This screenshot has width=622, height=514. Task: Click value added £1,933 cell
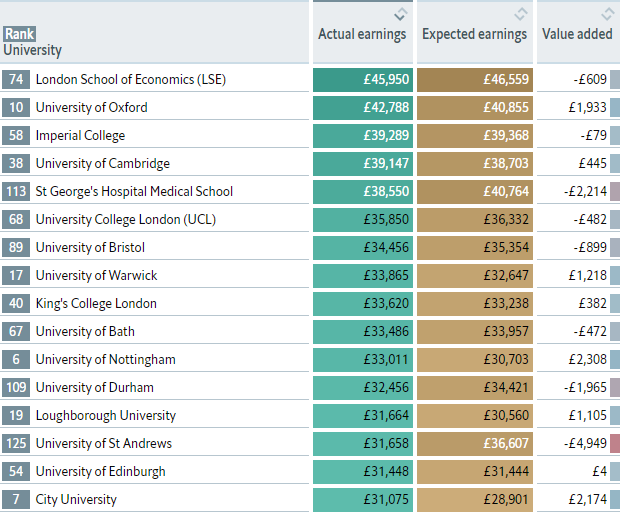click(x=578, y=107)
